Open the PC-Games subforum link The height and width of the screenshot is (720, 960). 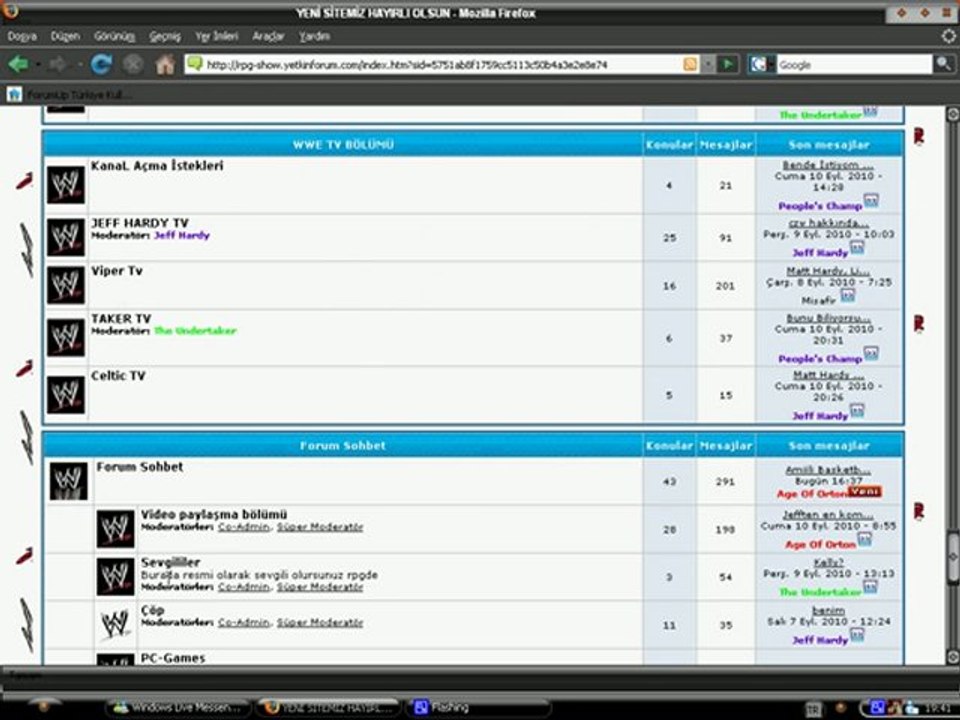[x=173, y=658]
